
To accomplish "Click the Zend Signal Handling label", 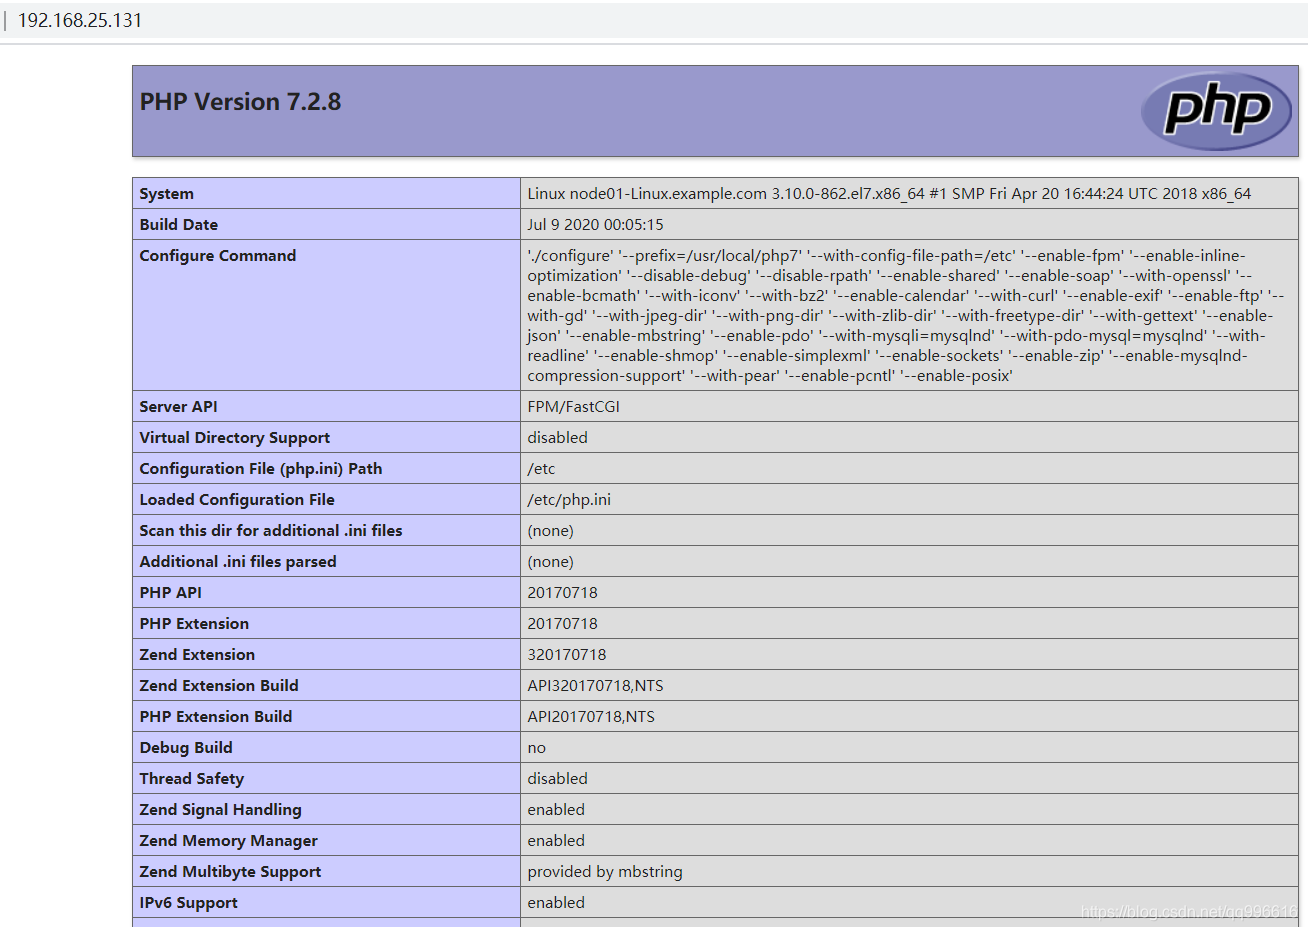I will 221,810.
